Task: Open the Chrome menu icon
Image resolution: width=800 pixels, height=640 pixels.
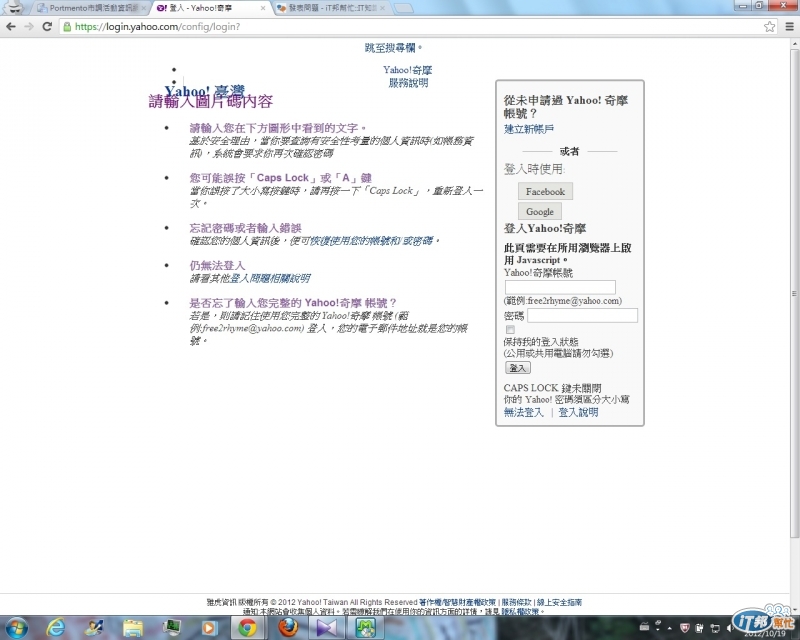Action: click(789, 27)
